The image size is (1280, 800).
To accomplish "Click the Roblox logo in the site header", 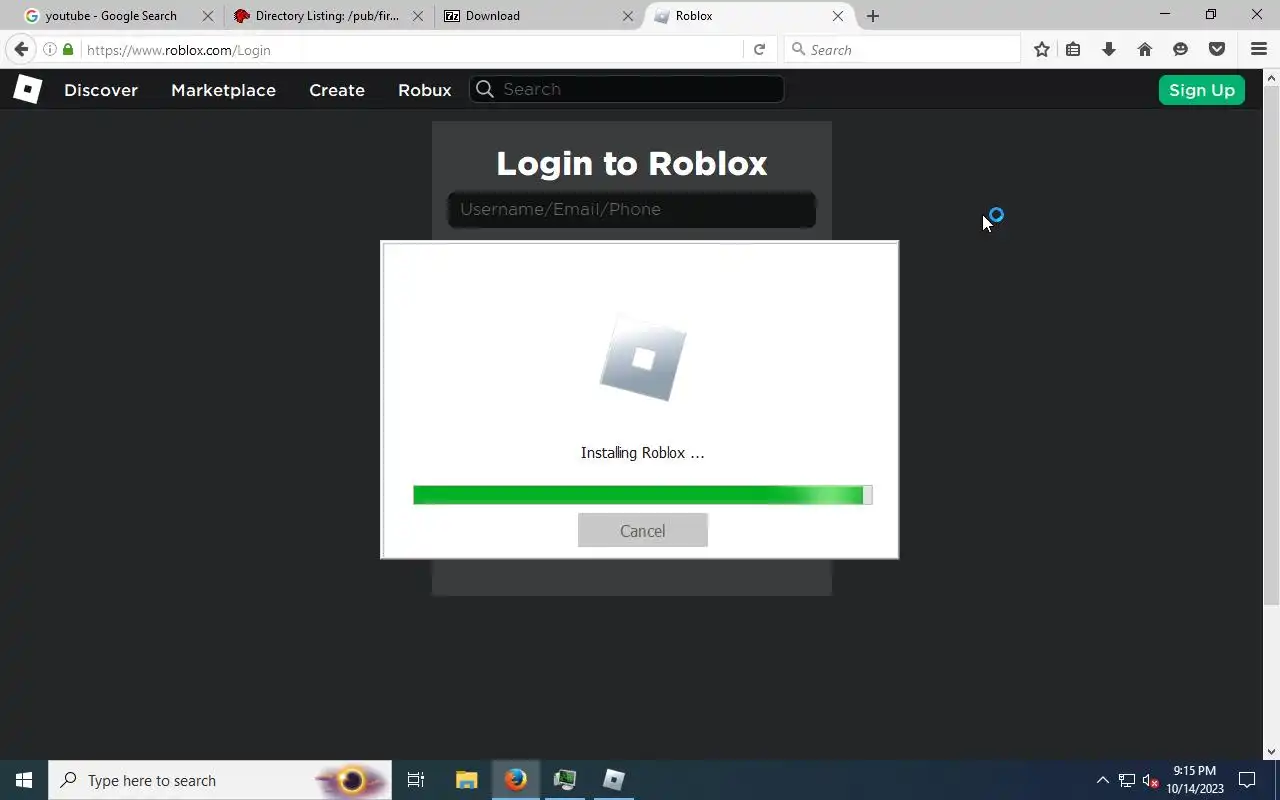I will 27,89.
